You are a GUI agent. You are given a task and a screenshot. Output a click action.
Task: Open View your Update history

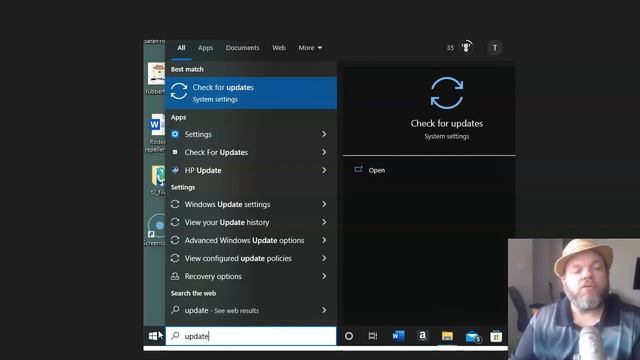coord(251,222)
